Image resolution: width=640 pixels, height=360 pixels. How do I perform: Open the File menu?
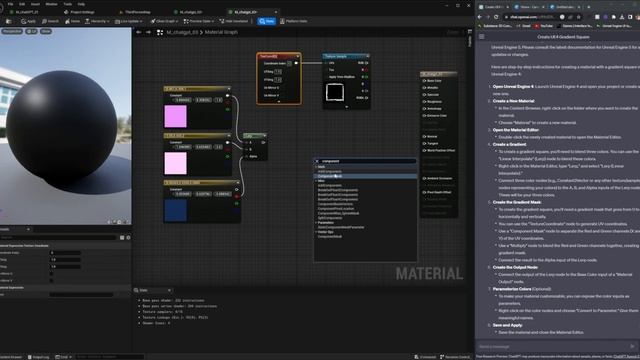pyautogui.click(x=10, y=4)
